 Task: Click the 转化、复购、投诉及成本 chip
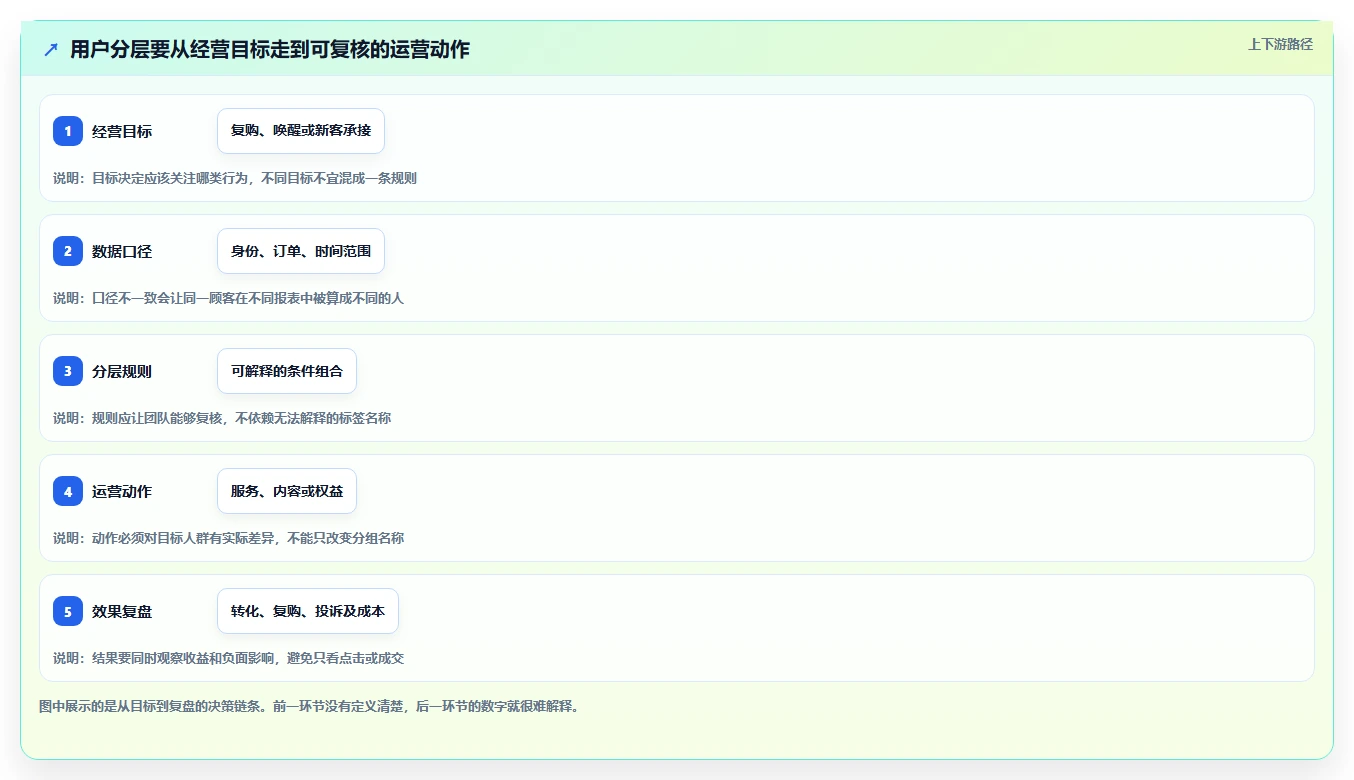(308, 611)
